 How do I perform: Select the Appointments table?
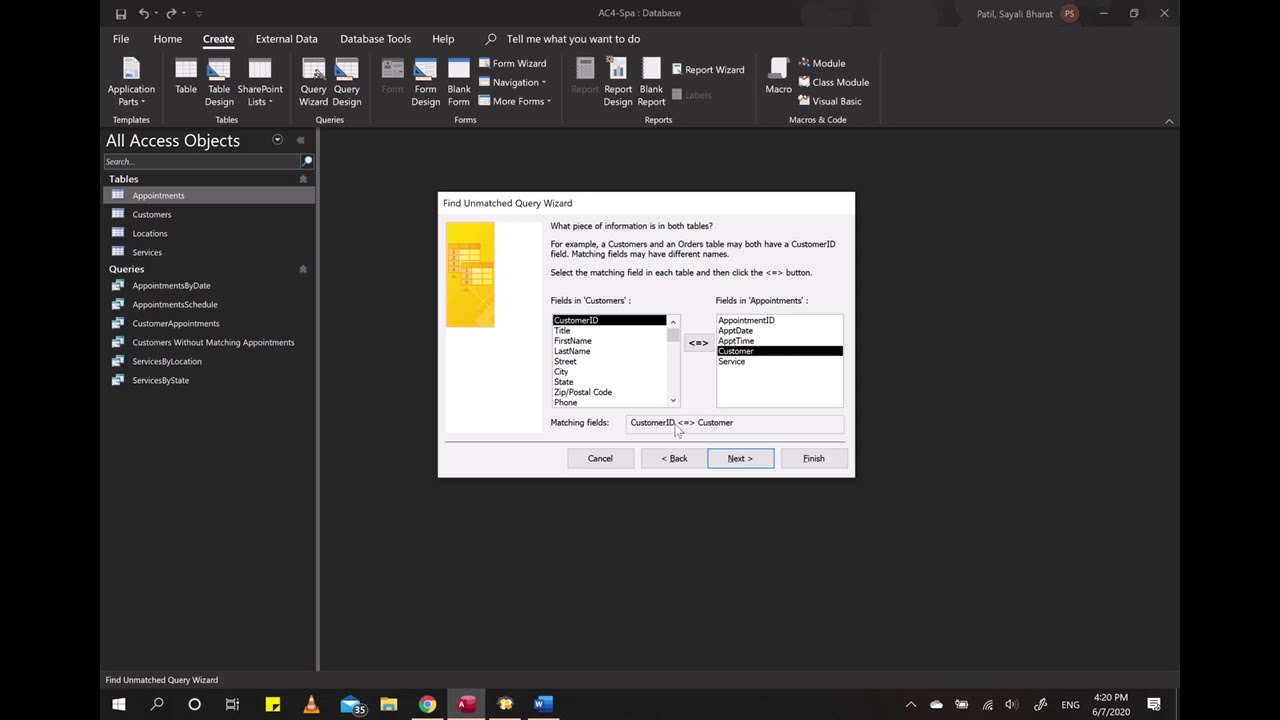pyautogui.click(x=209, y=195)
